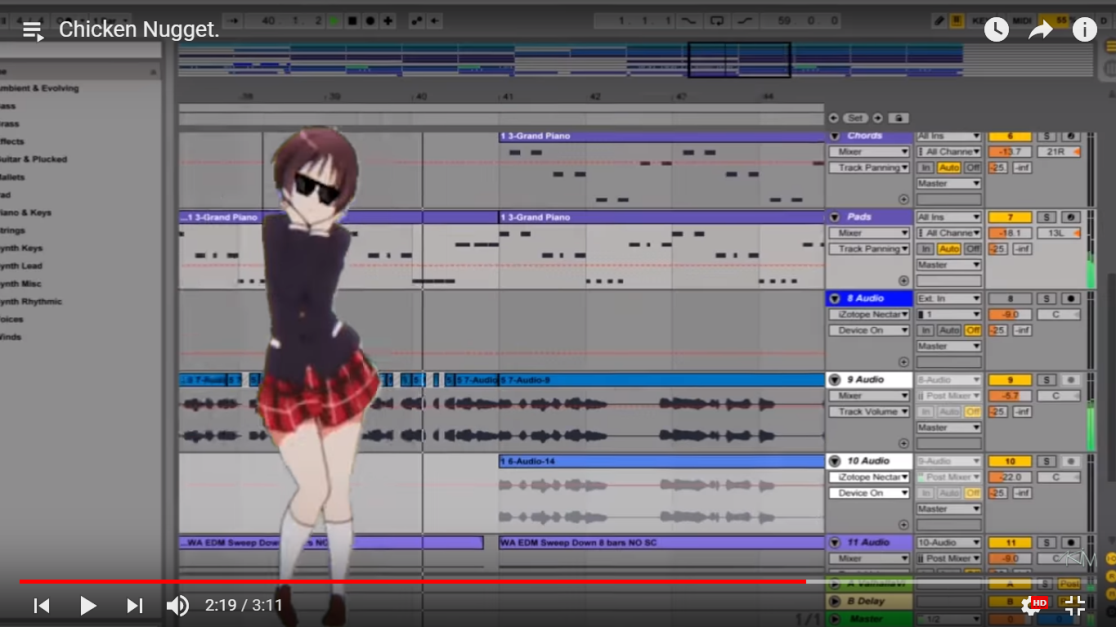
Task: Open the YouTube settings gear
Action: pyautogui.click(x=1031, y=604)
